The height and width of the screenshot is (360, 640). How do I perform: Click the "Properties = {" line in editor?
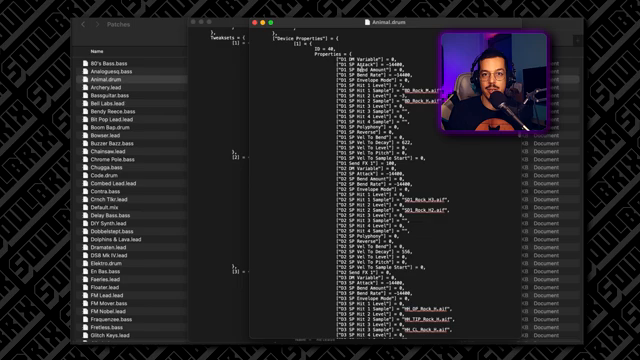[333, 54]
